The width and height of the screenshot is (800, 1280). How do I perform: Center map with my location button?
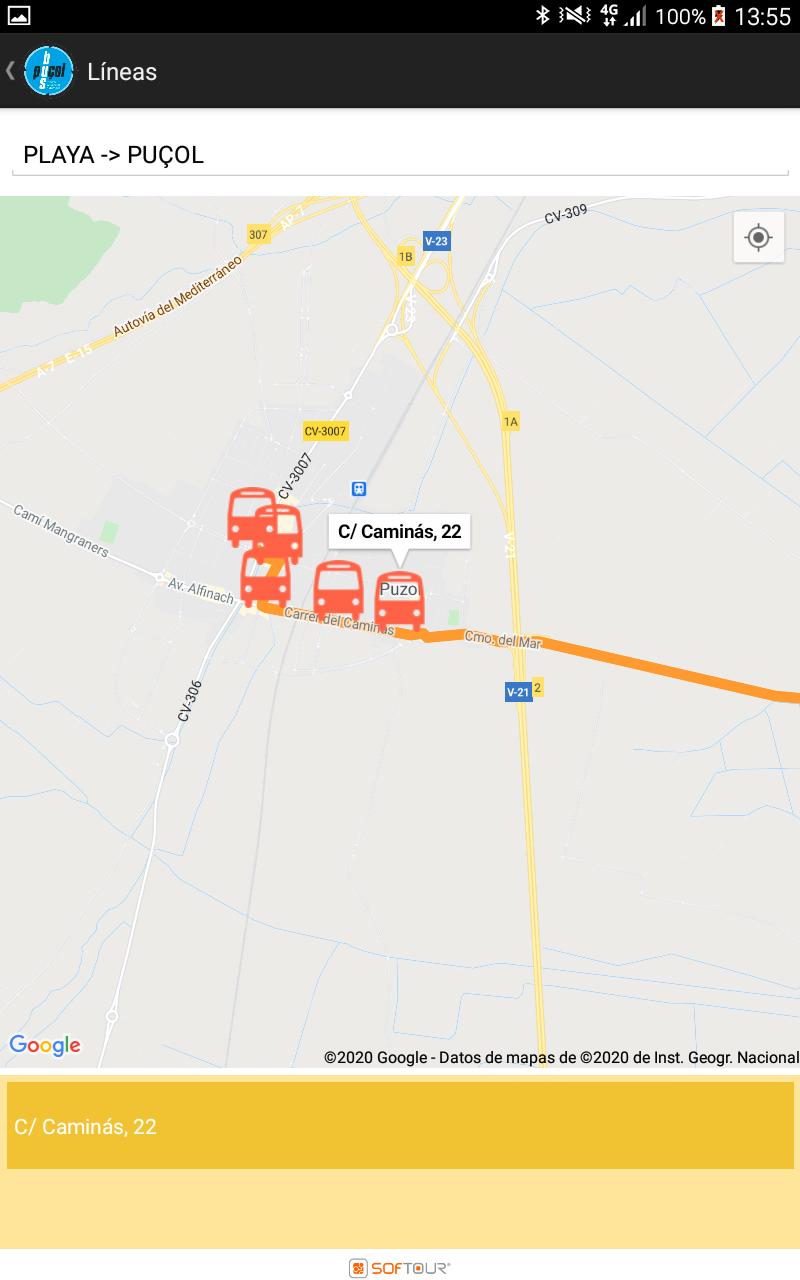(758, 238)
